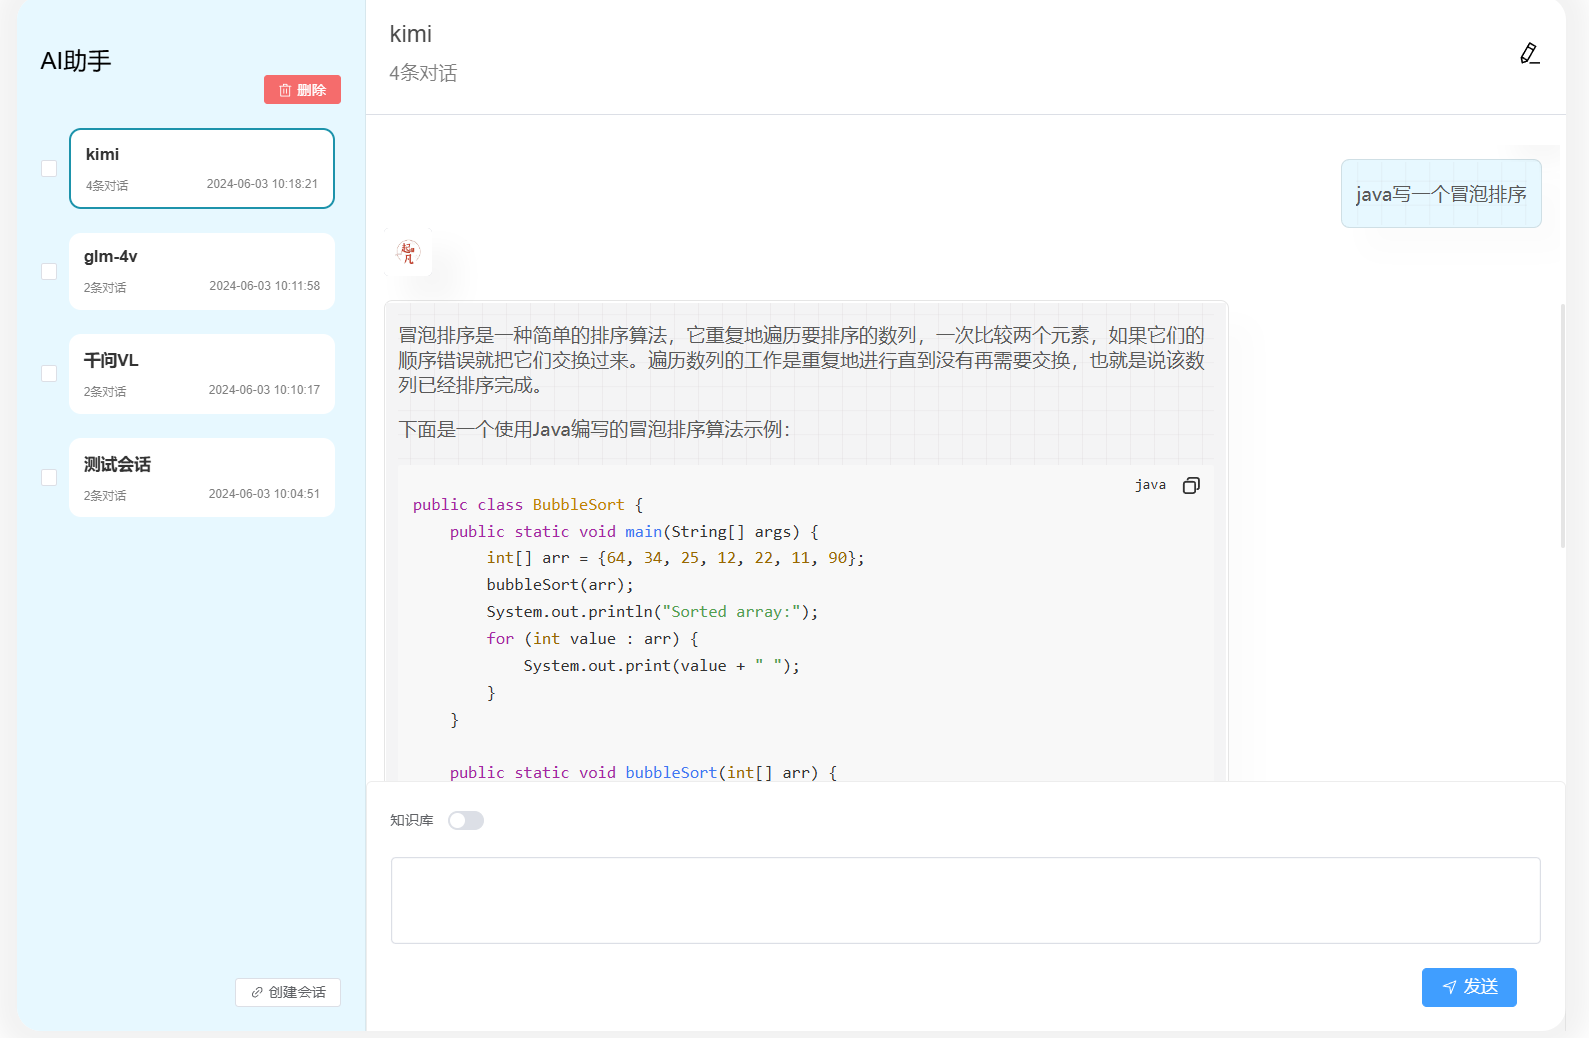
Task: Select the 测试会话 conversation
Action: coord(202,477)
